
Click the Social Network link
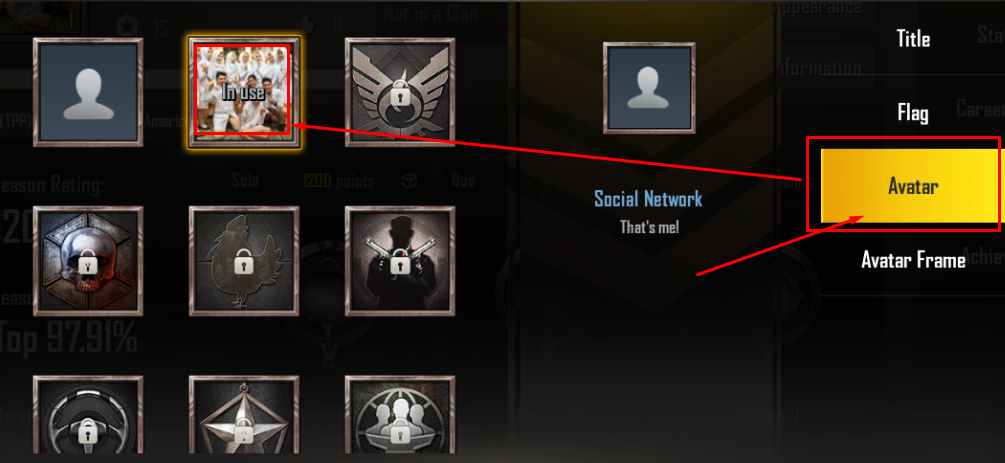tap(648, 199)
